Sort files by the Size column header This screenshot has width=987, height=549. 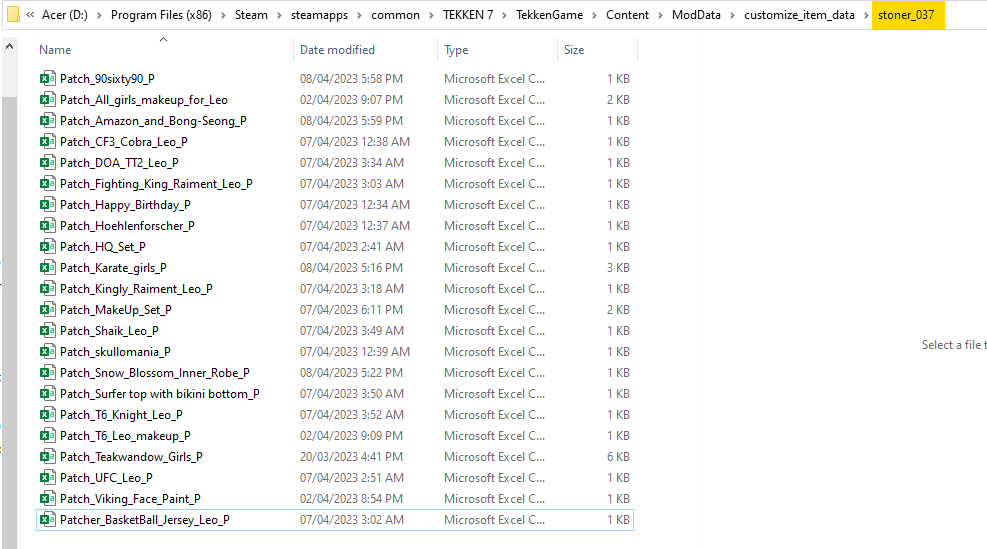pyautogui.click(x=573, y=50)
